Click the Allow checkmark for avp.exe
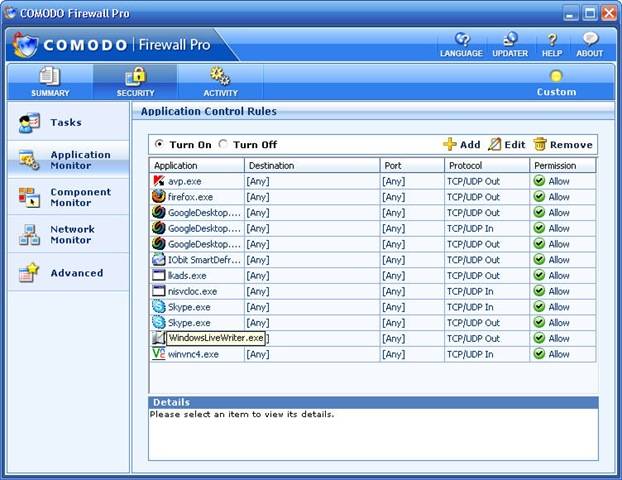Screen dimensions: 622x480 pyautogui.click(x=539, y=181)
